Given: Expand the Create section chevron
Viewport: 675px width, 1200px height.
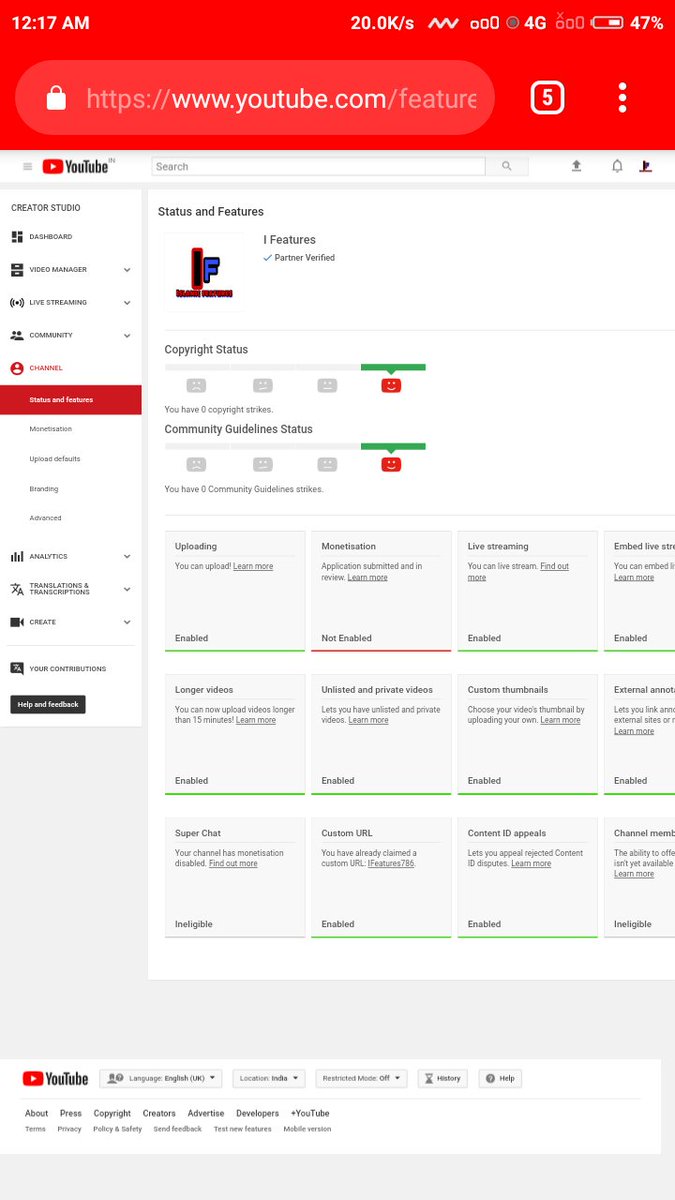Looking at the screenshot, I should coord(127,622).
